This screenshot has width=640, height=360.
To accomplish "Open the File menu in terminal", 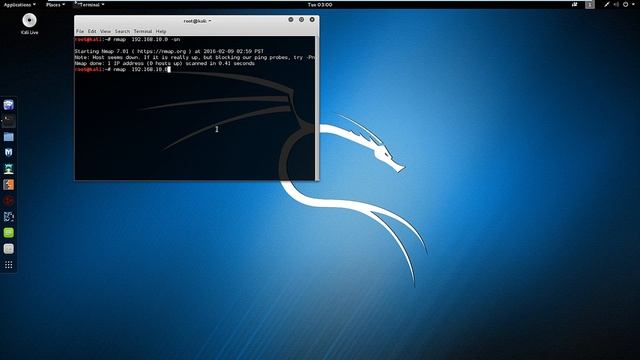I will pos(80,31).
